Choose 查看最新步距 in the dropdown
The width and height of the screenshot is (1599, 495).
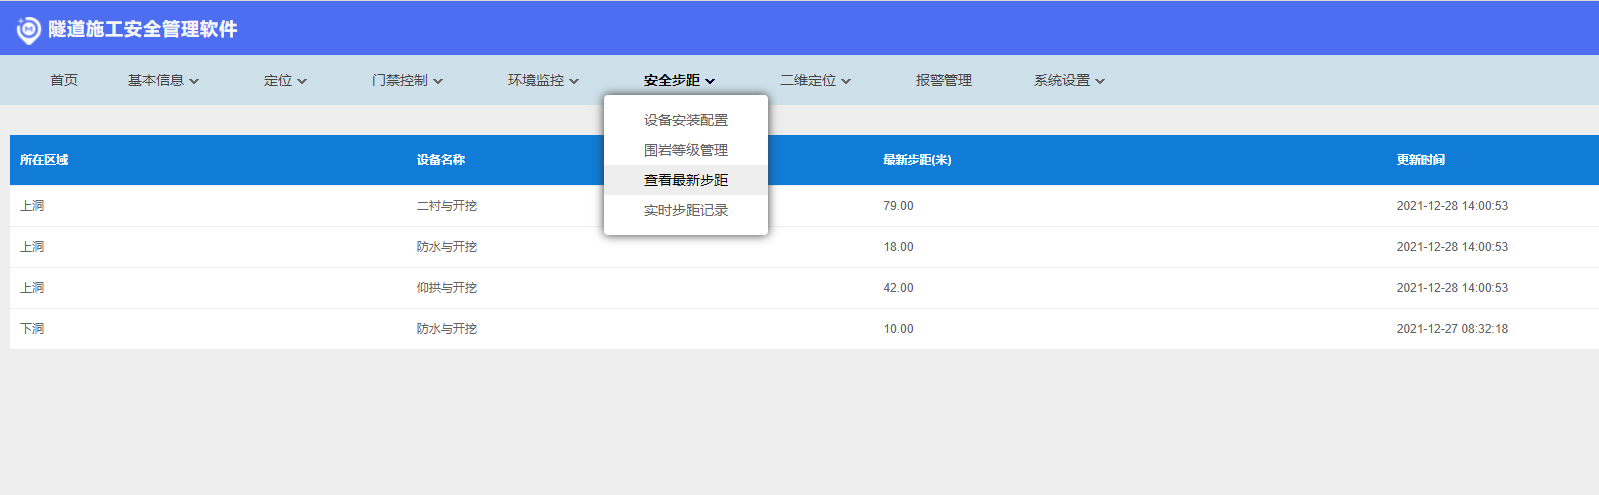pyautogui.click(x=686, y=180)
